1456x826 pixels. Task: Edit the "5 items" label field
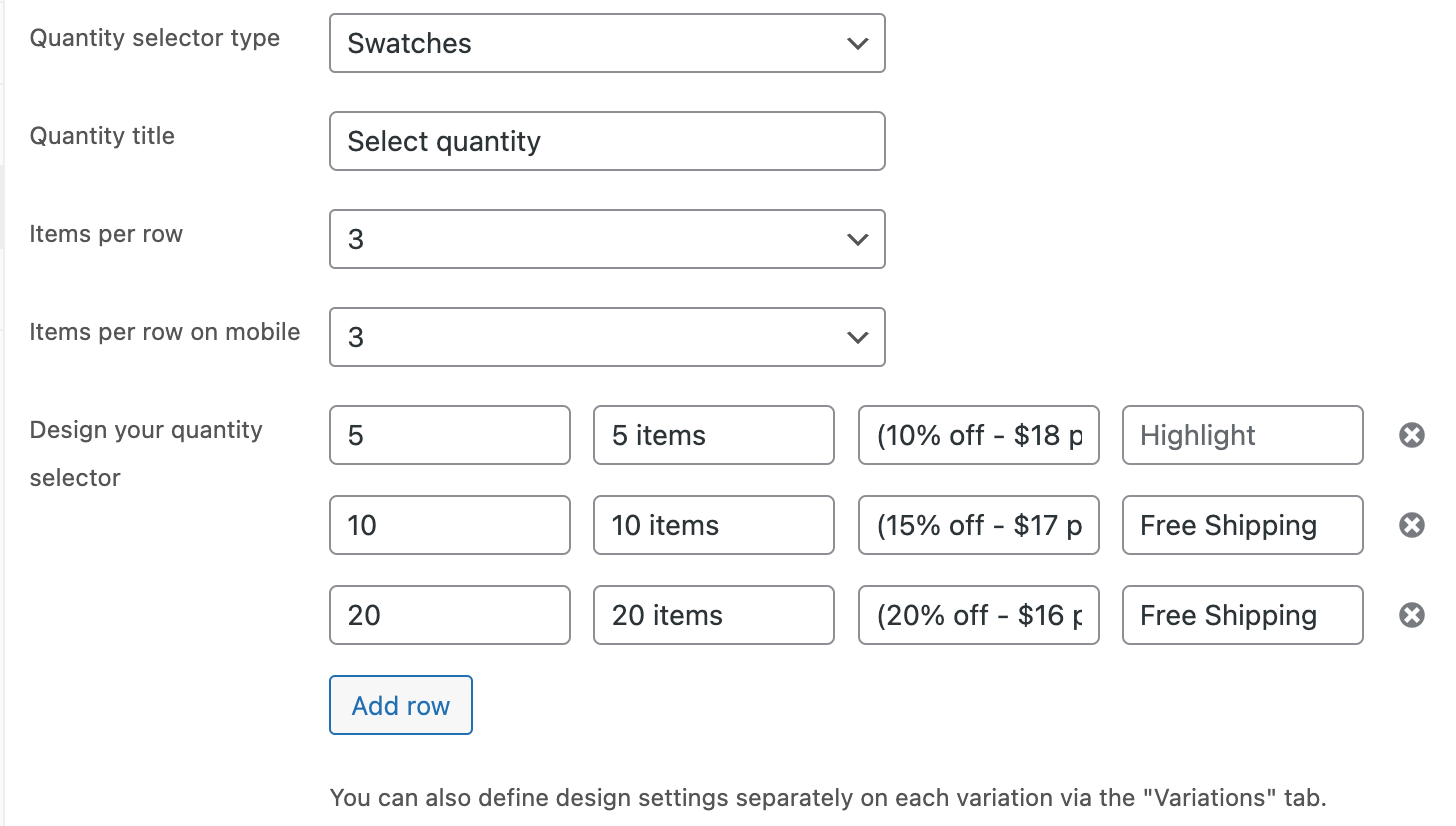pos(713,435)
